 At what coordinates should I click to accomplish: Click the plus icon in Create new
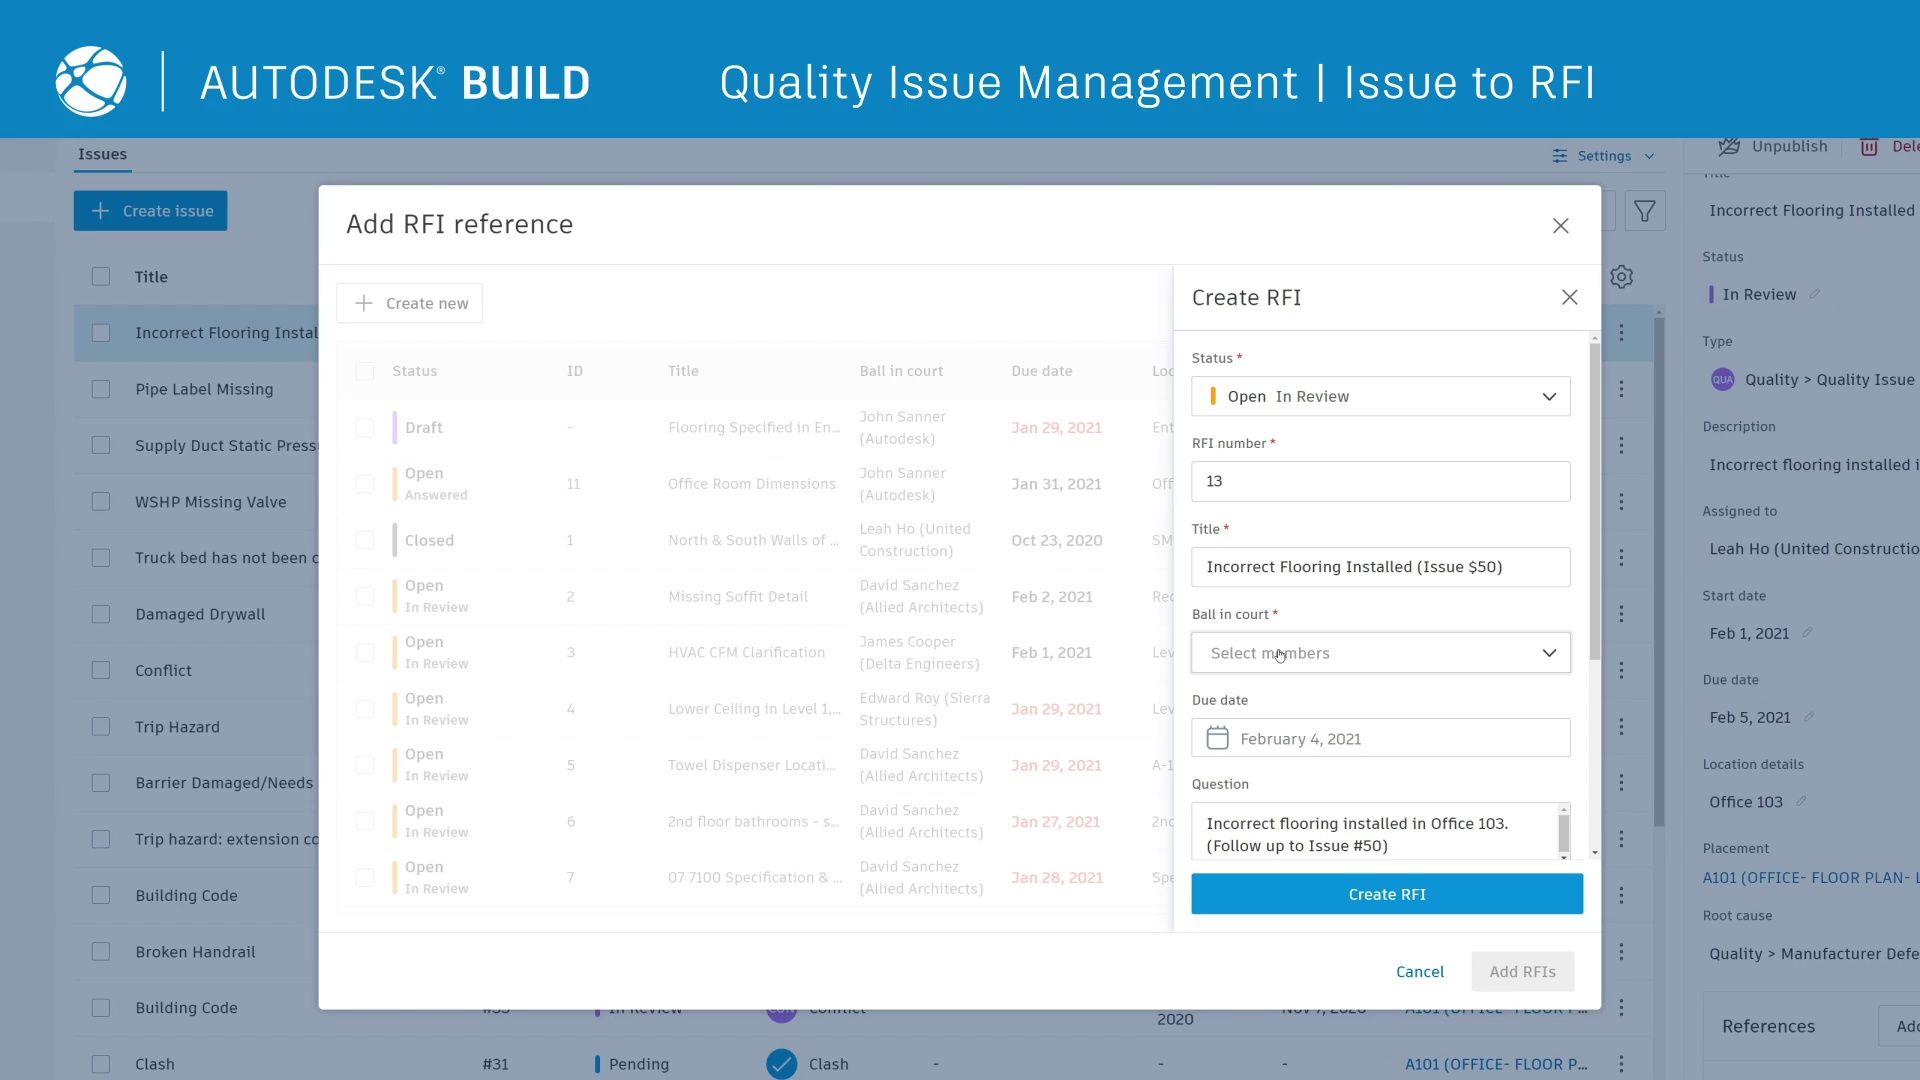click(x=364, y=303)
